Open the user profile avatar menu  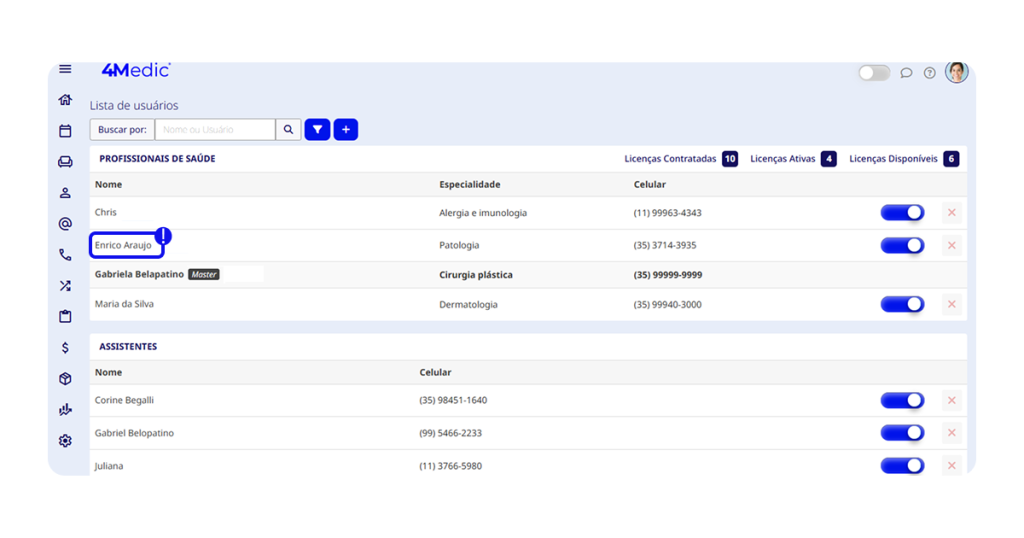[x=956, y=72]
